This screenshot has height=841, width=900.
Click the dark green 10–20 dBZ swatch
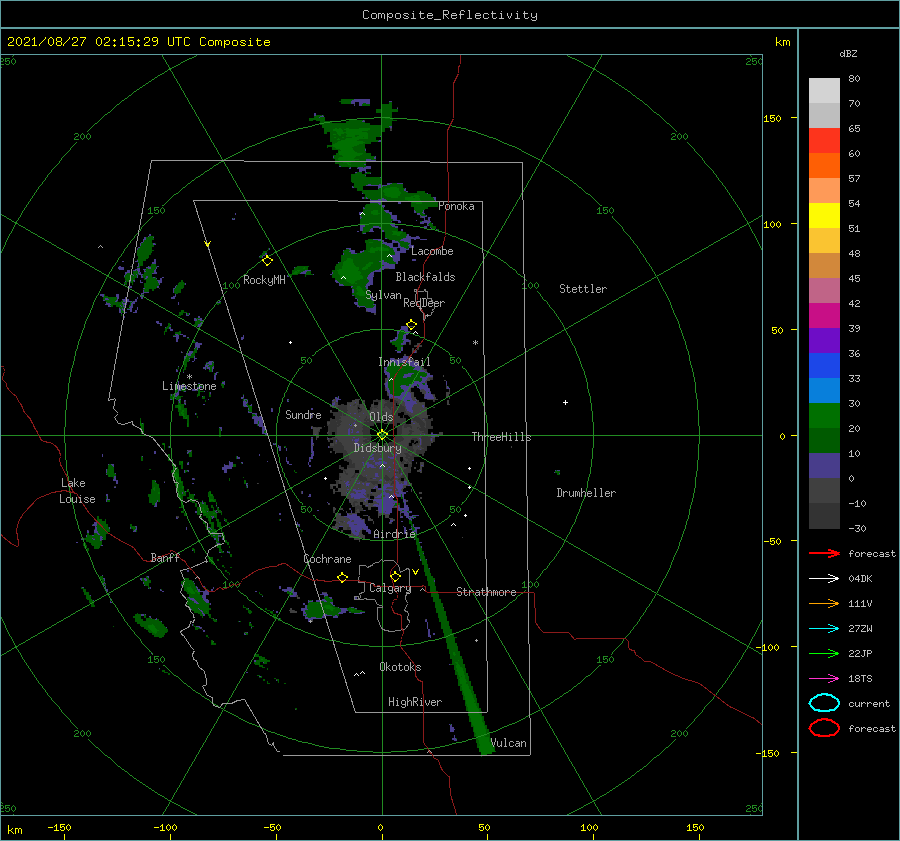point(824,440)
